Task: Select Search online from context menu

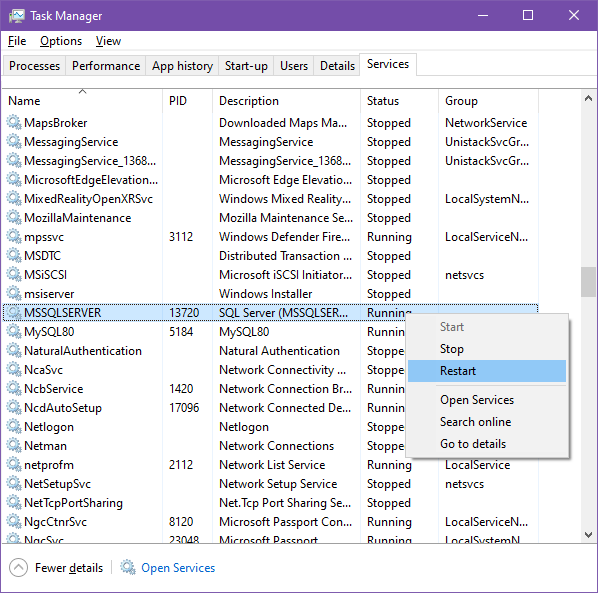Action: click(487, 422)
